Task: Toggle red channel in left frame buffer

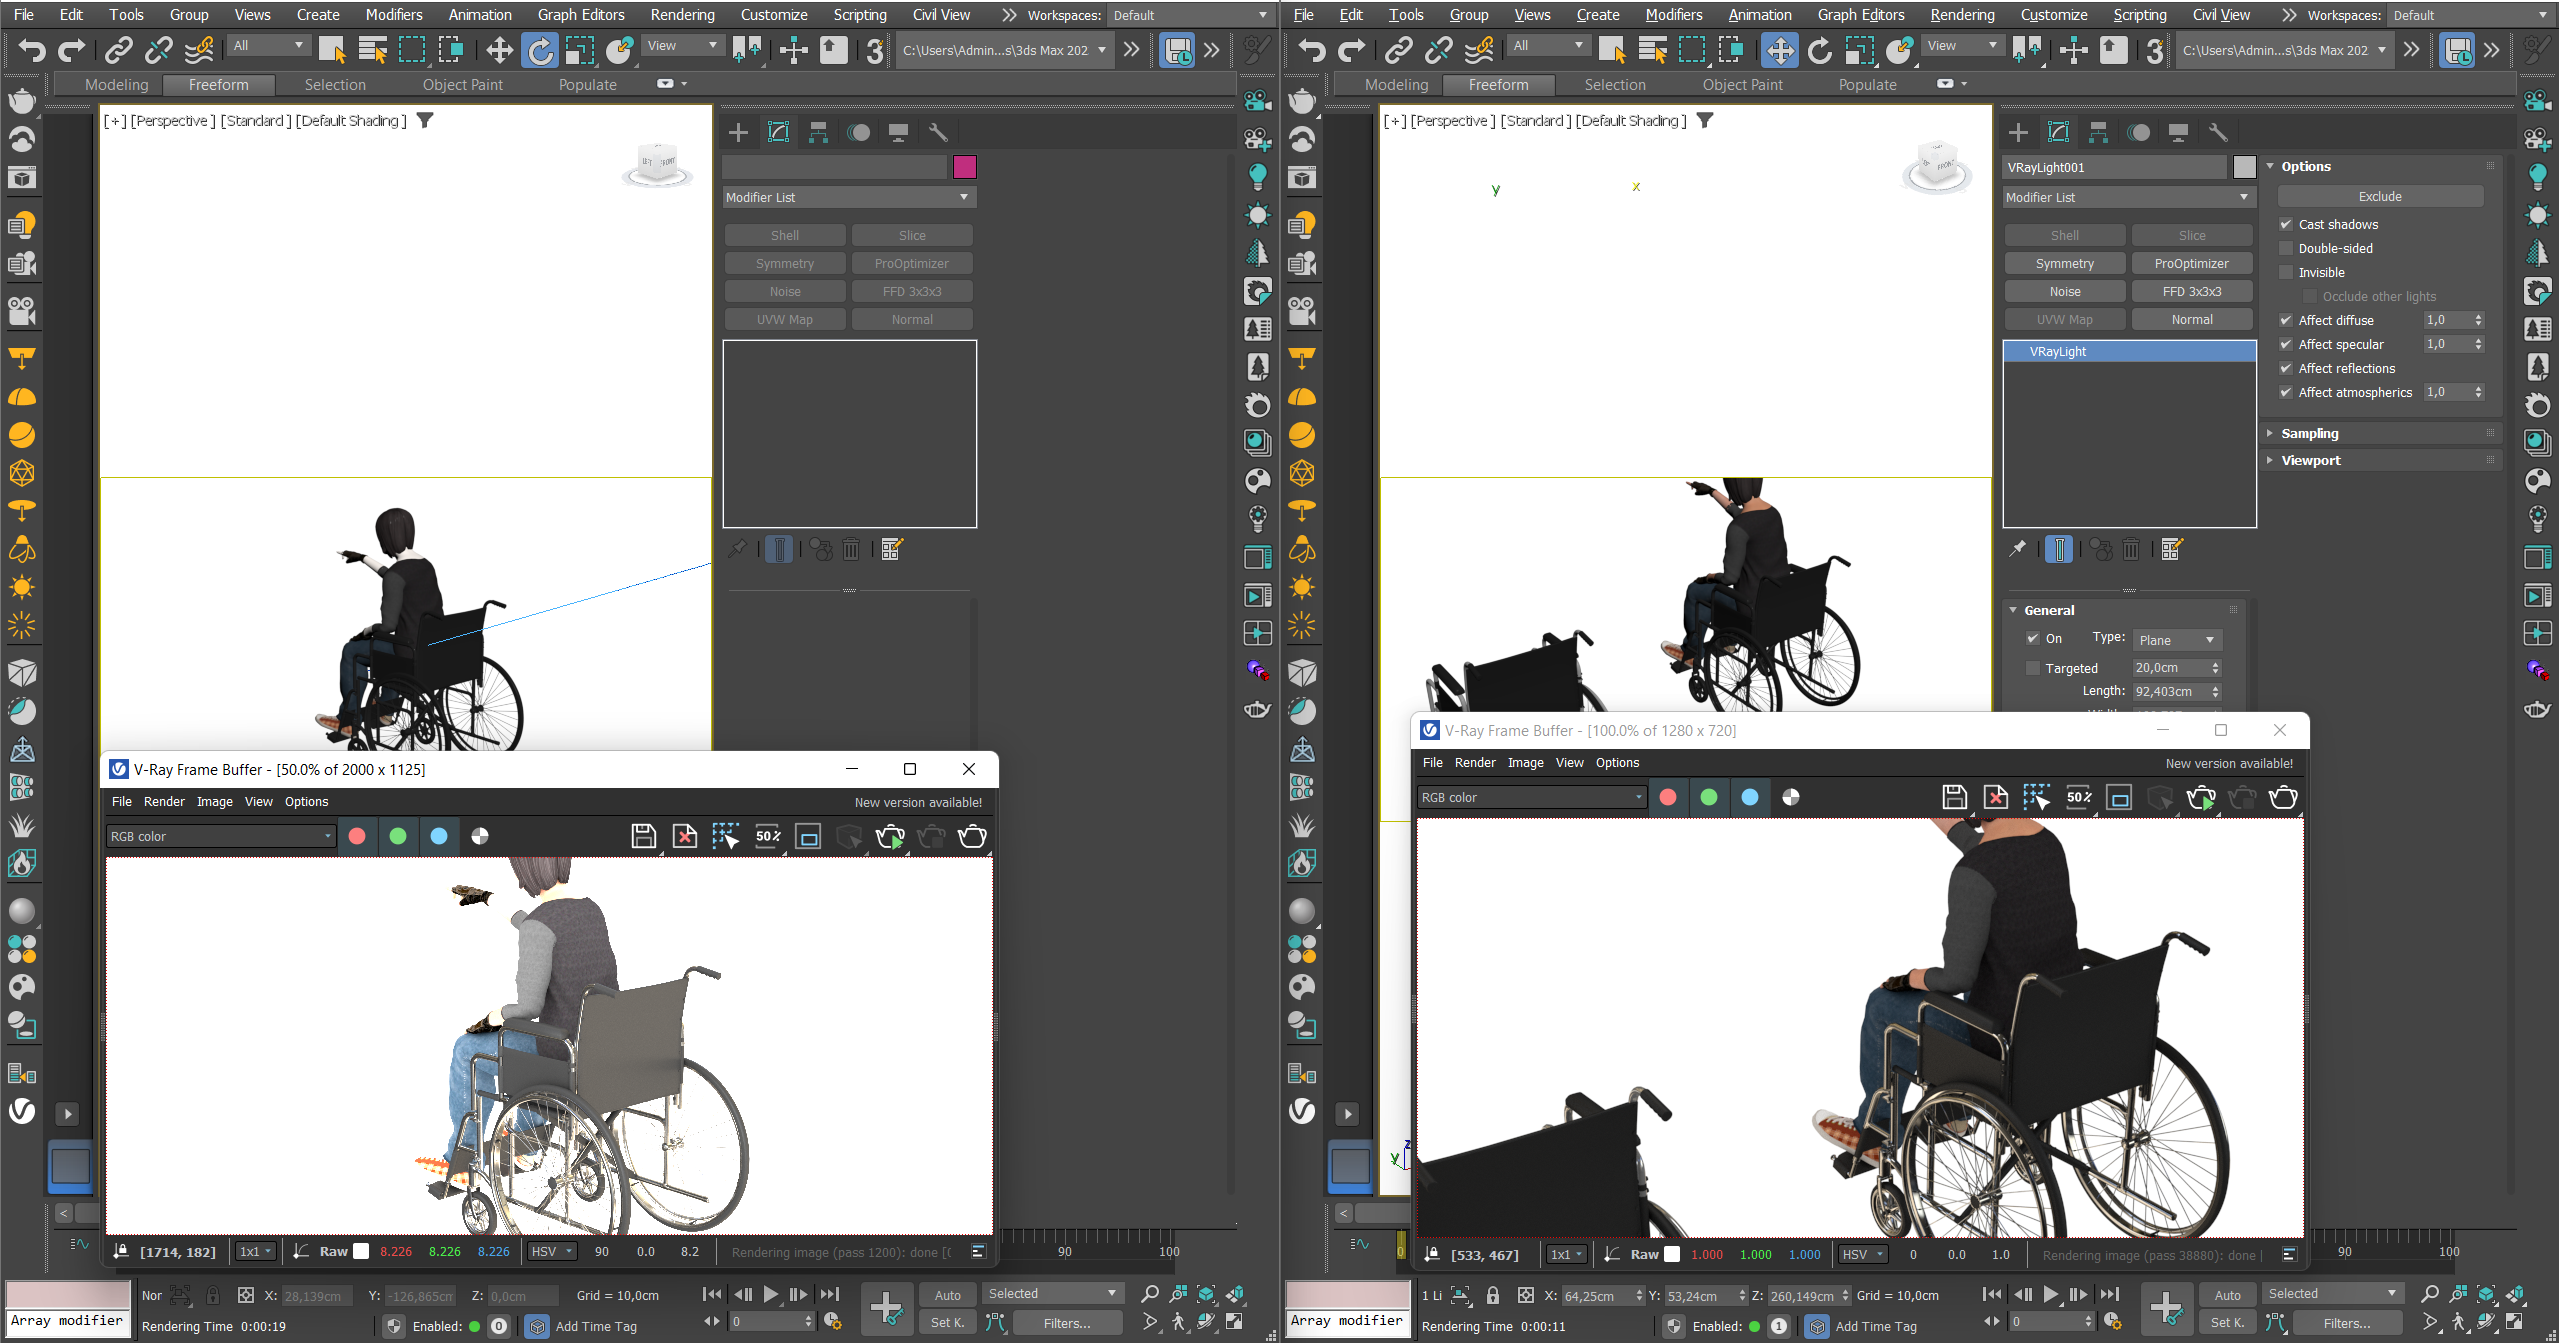Action: tap(357, 837)
